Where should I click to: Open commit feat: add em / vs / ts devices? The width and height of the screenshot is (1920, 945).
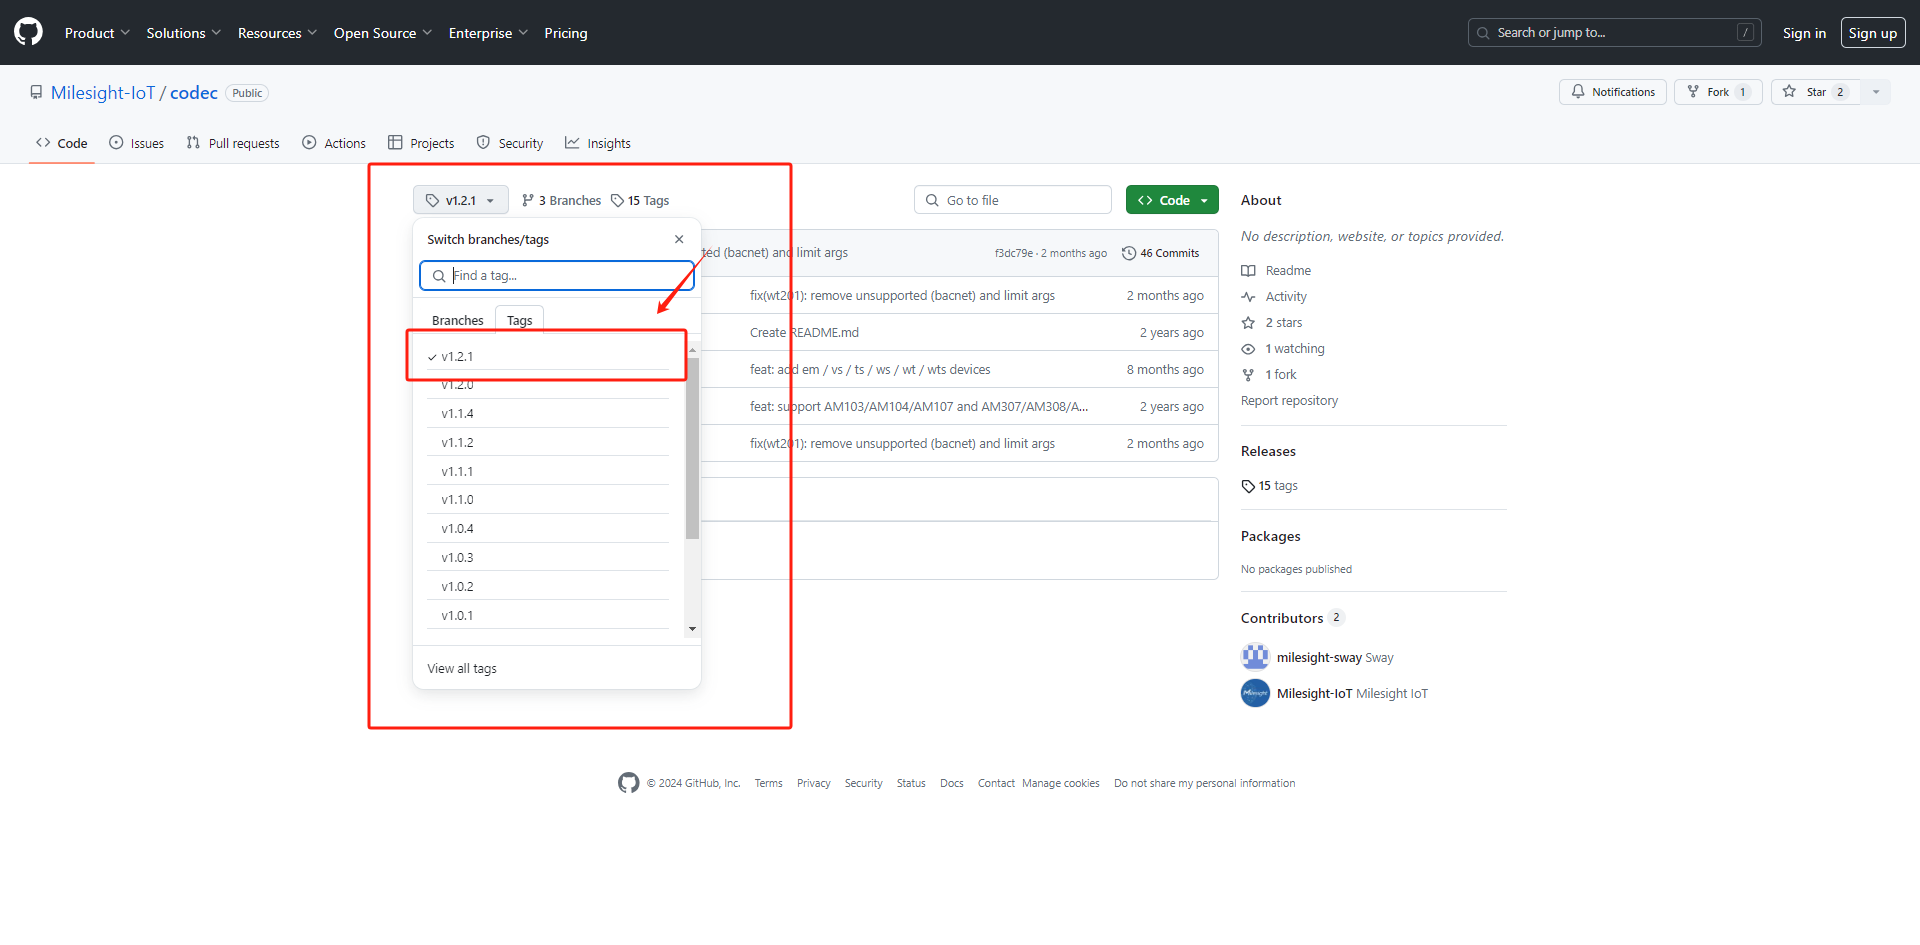click(870, 369)
